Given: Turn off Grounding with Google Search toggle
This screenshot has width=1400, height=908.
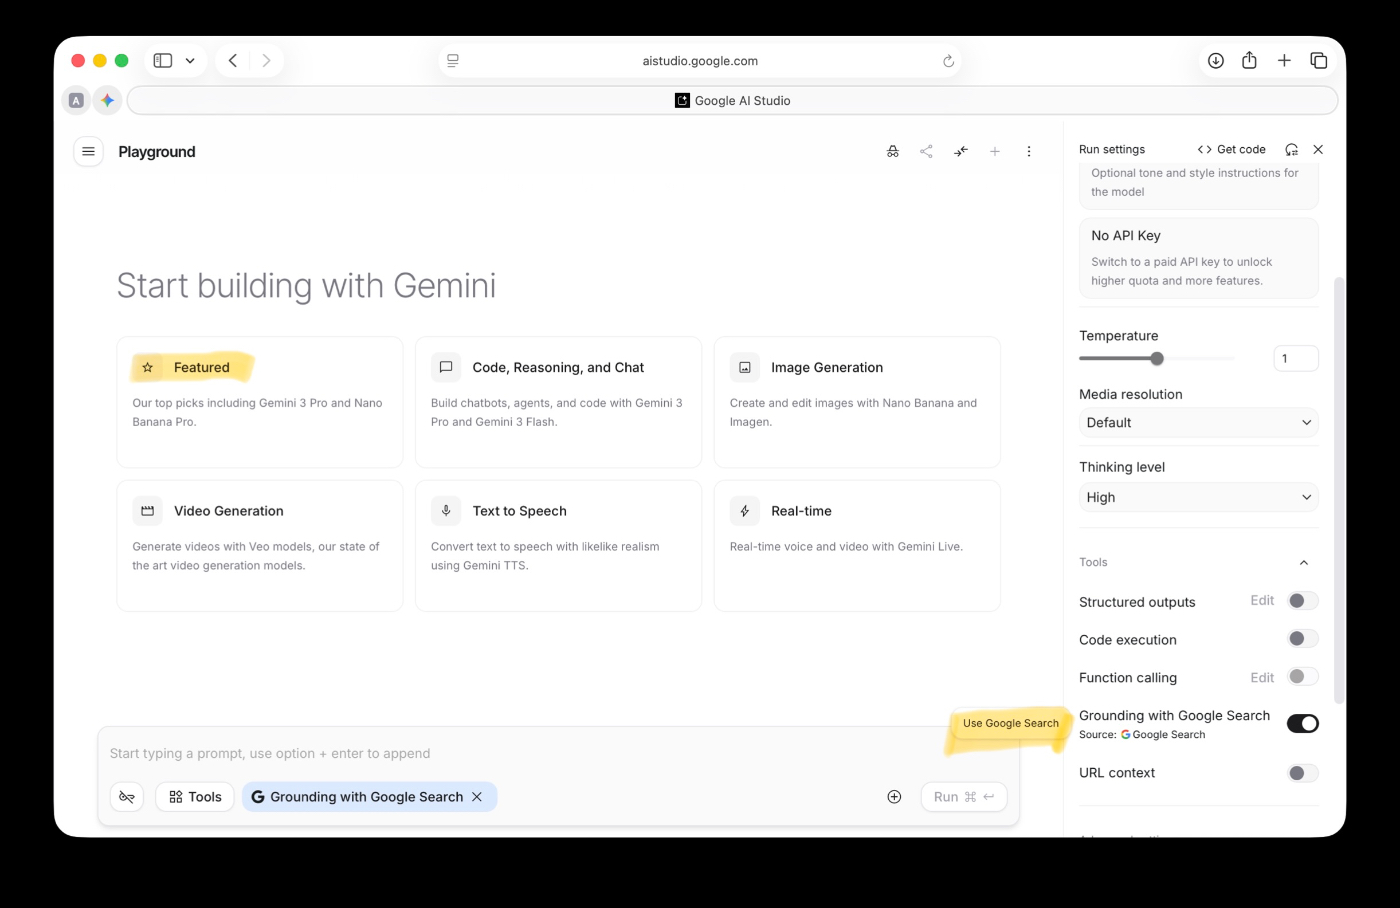Looking at the screenshot, I should coord(1302,724).
